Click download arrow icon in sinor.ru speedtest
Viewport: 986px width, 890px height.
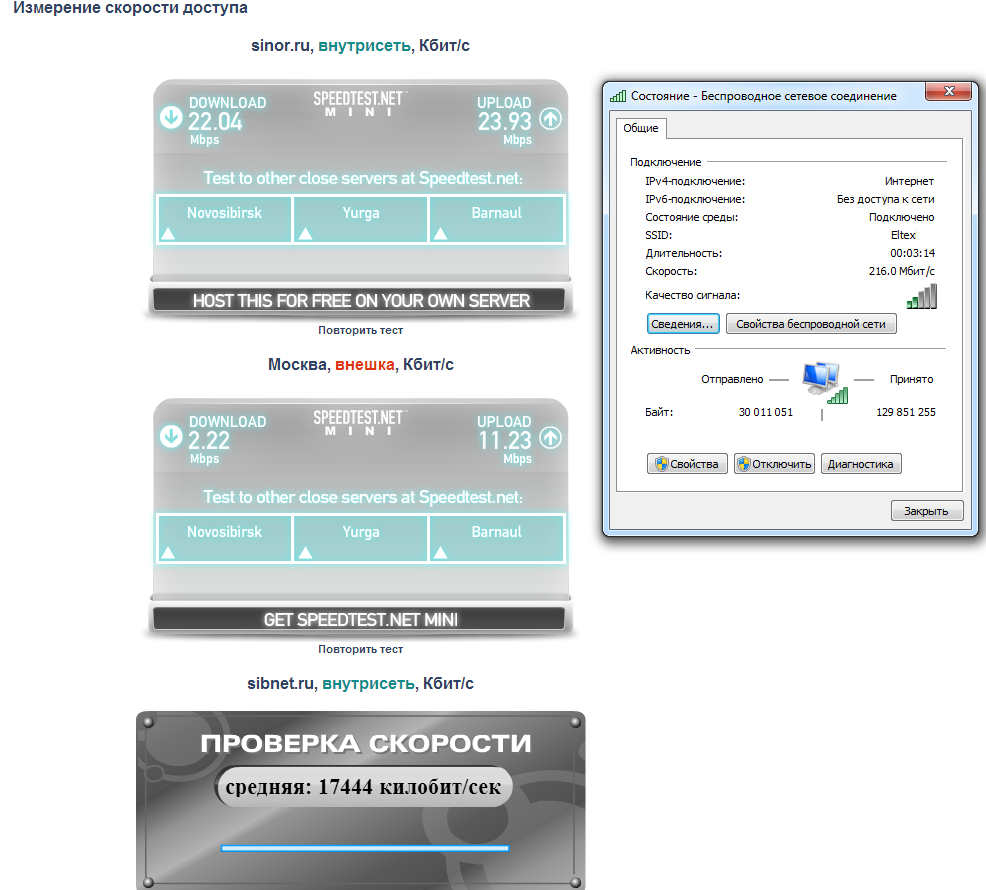pos(171,118)
